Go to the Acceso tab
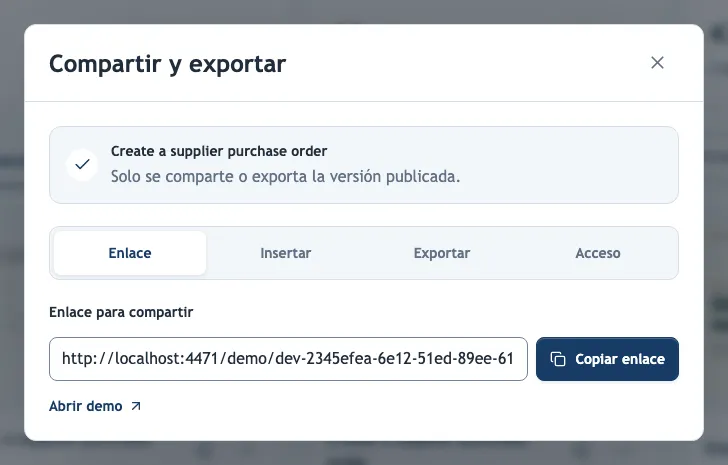Viewport: 728px width, 465px height. click(x=598, y=253)
